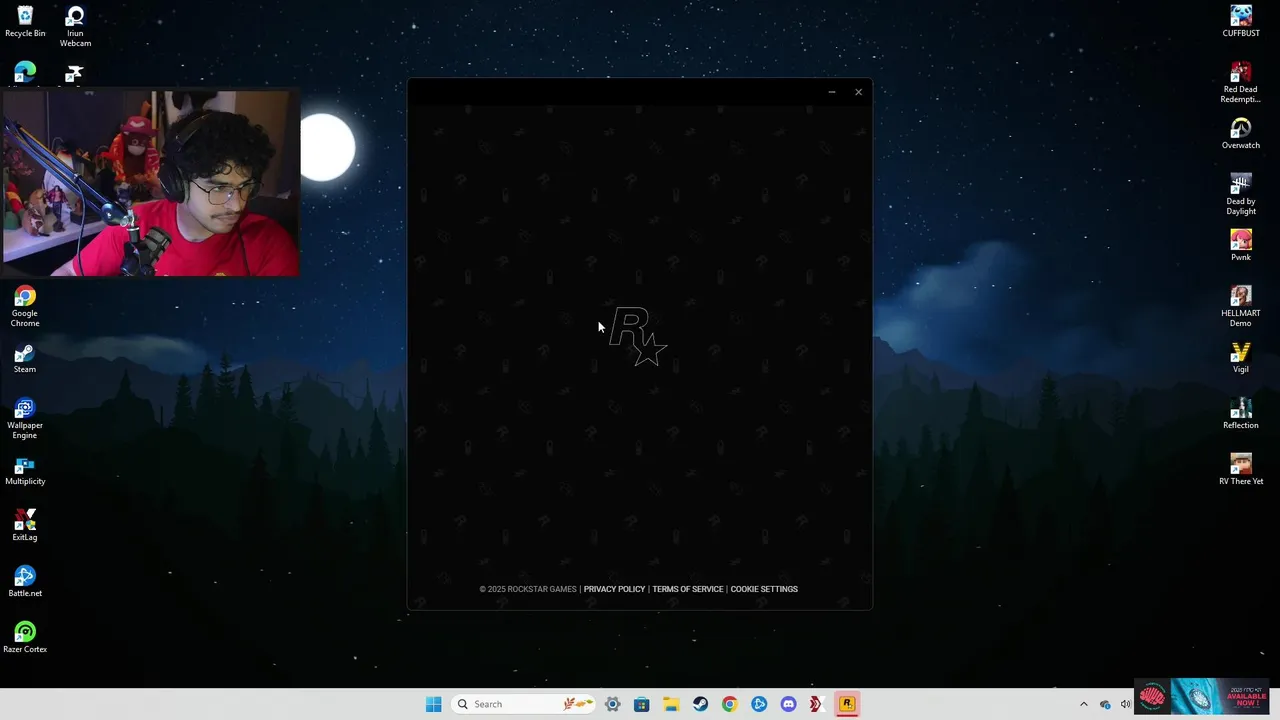This screenshot has height=720, width=1280.
Task: Select the Microsoft Edge desktop shortcut
Action: point(25,73)
